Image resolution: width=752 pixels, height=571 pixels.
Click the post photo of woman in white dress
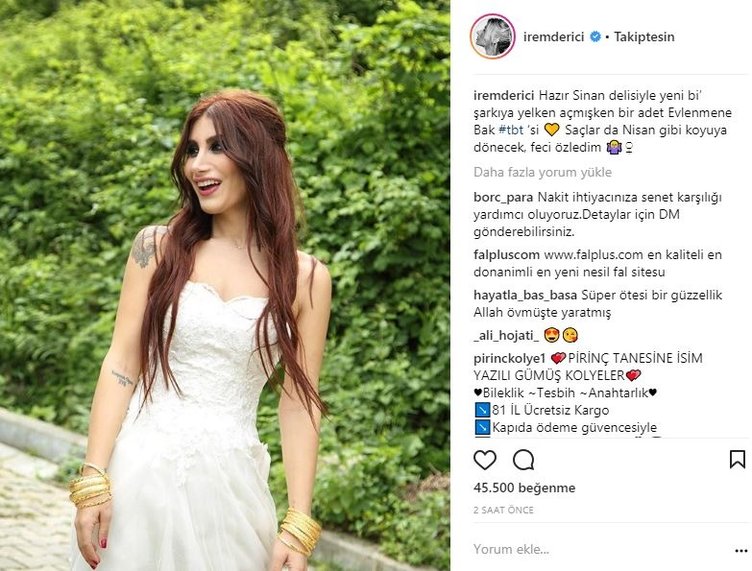[225, 286]
